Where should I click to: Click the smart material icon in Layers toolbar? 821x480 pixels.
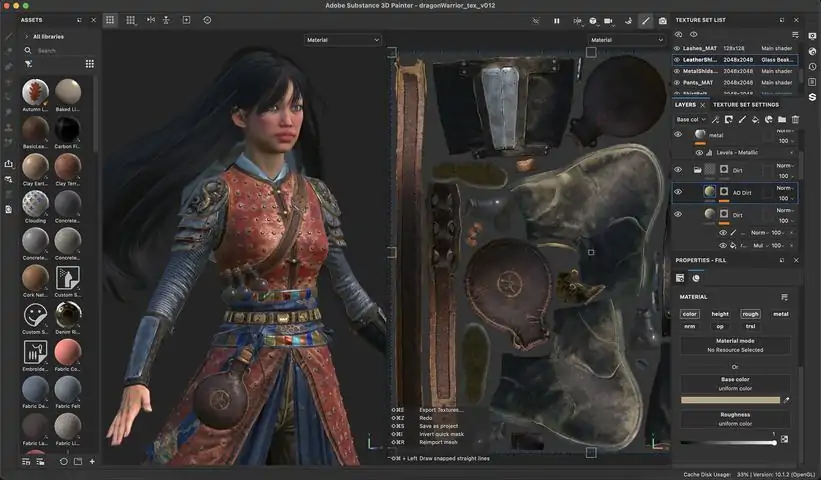(x=769, y=119)
